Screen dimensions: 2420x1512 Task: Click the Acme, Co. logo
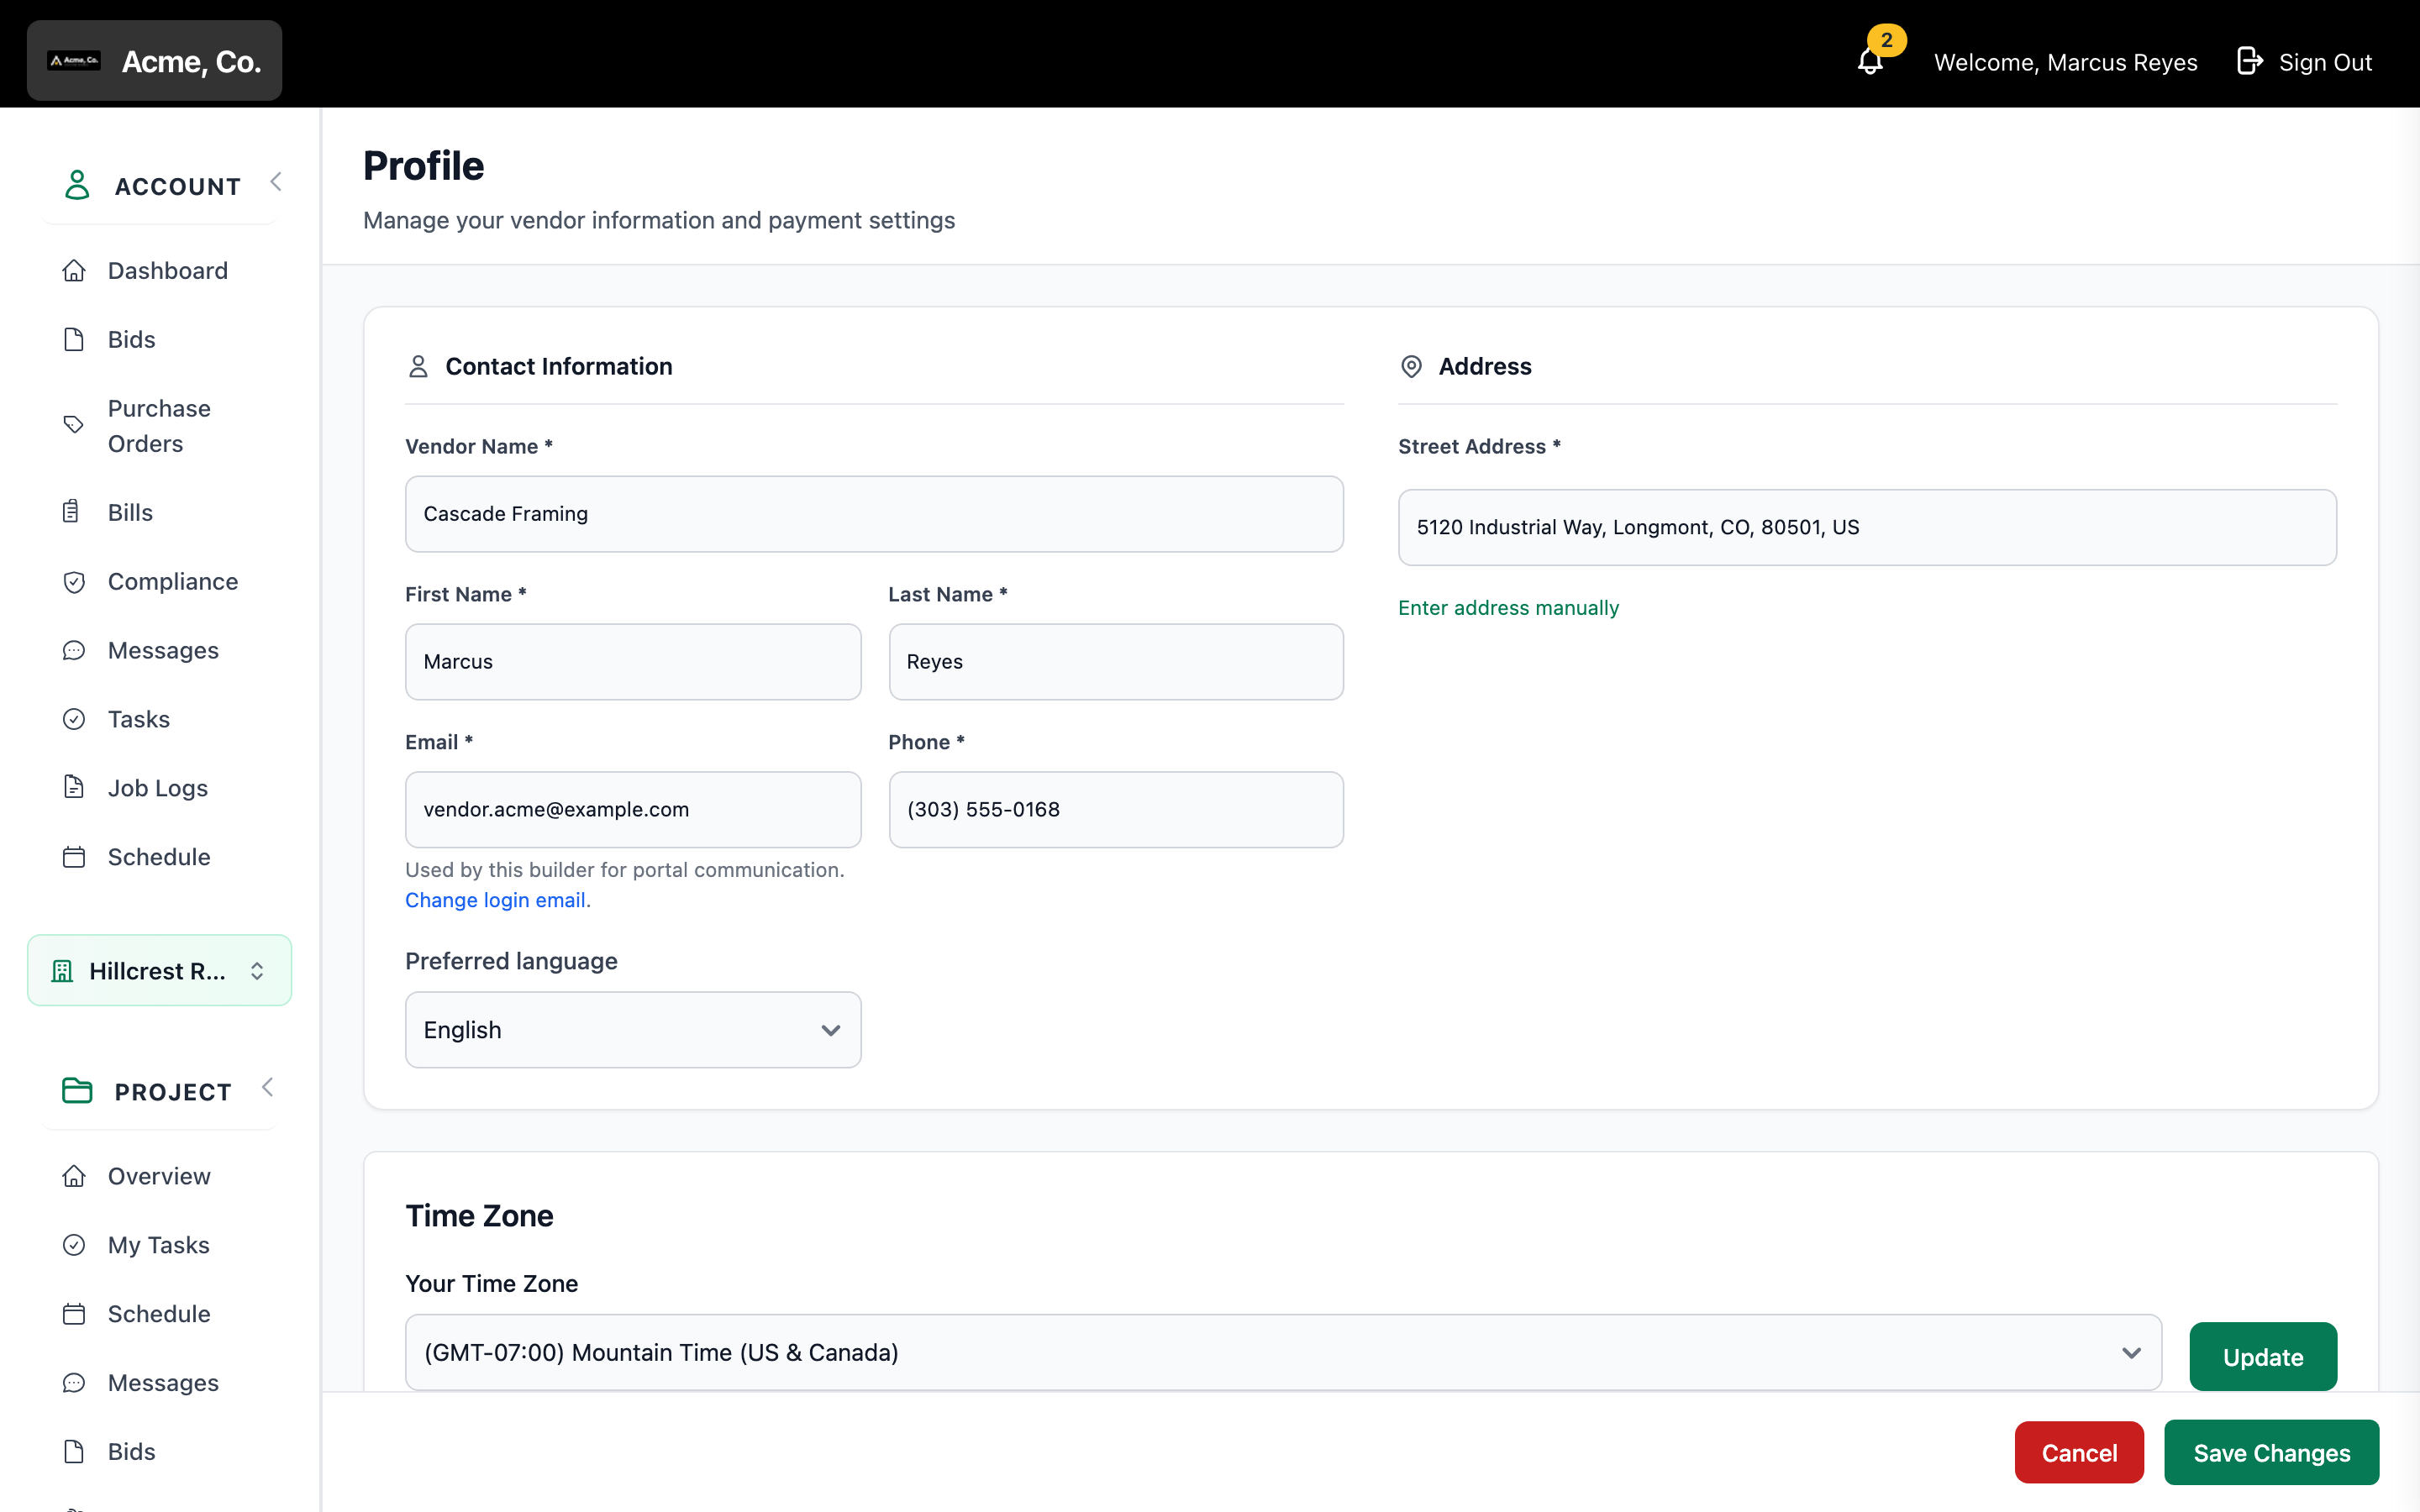click(x=74, y=61)
